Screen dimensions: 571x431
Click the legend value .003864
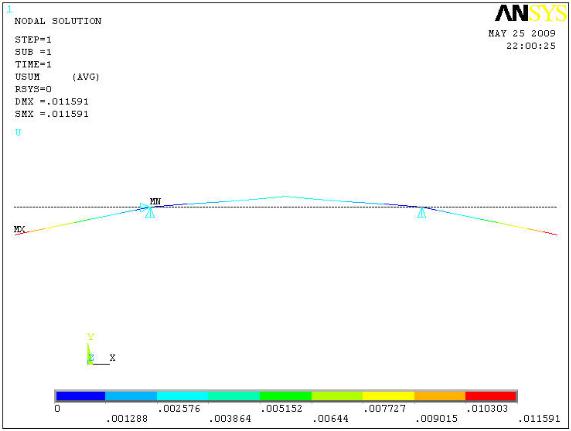point(230,419)
